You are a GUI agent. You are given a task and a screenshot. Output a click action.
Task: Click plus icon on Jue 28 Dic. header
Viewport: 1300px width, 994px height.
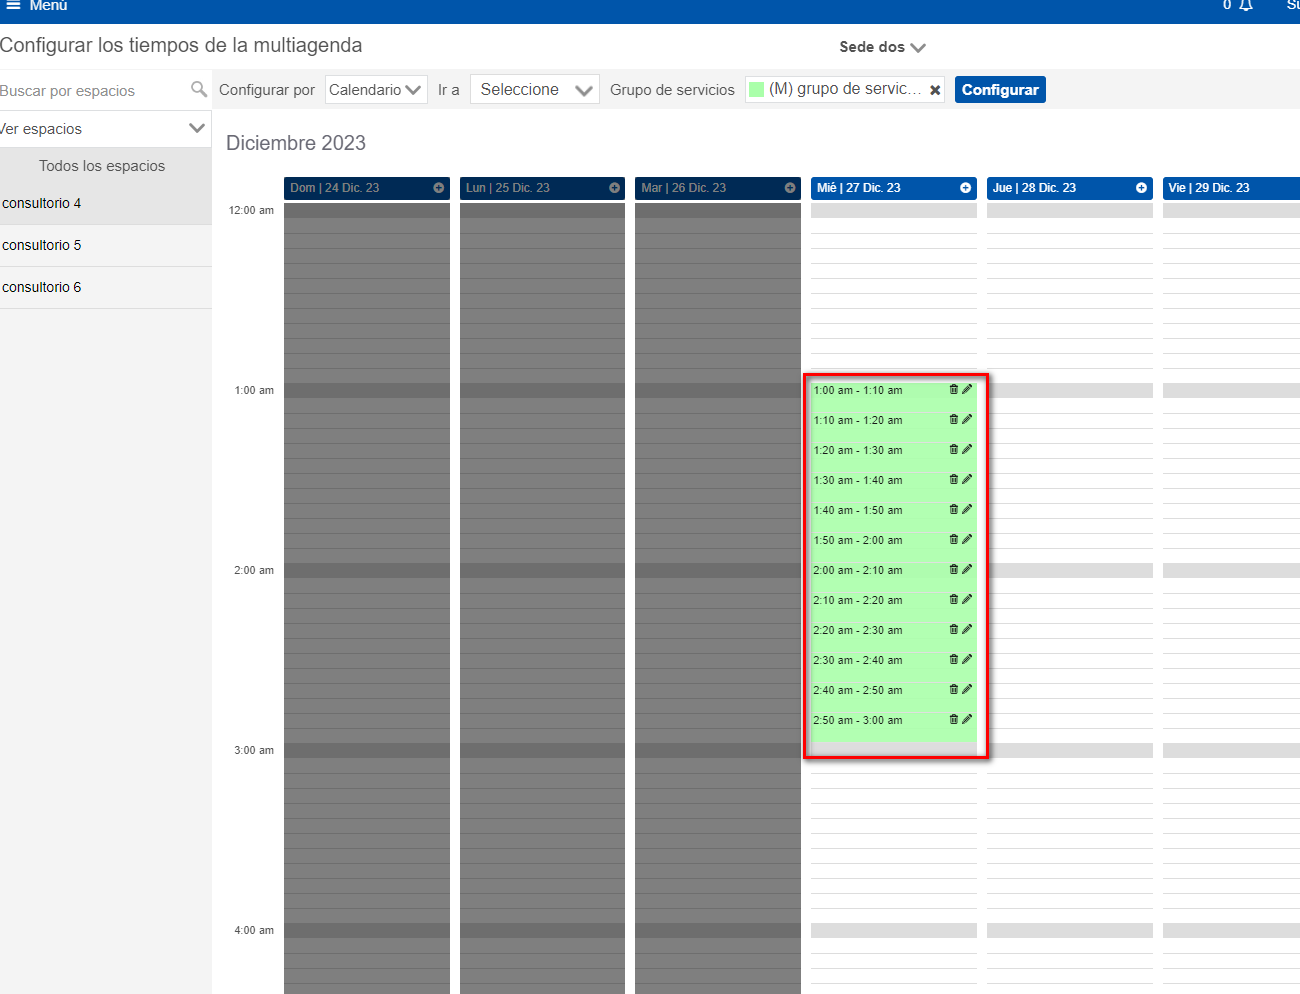[x=1141, y=188]
